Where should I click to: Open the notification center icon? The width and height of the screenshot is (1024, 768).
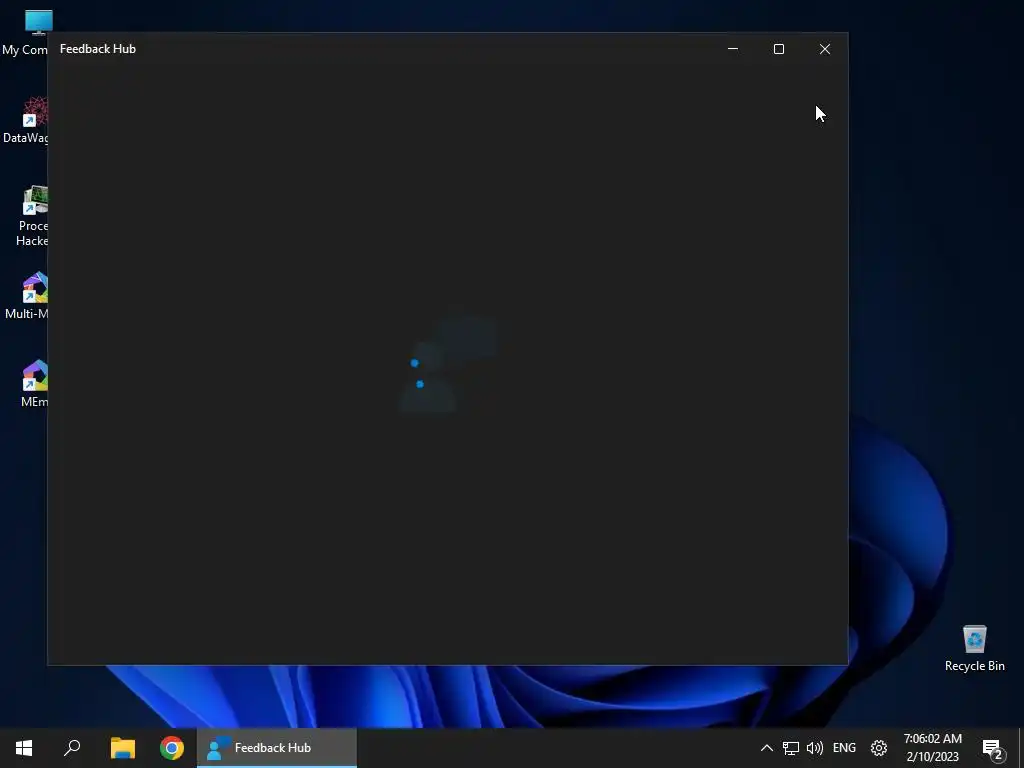pyautogui.click(x=992, y=748)
